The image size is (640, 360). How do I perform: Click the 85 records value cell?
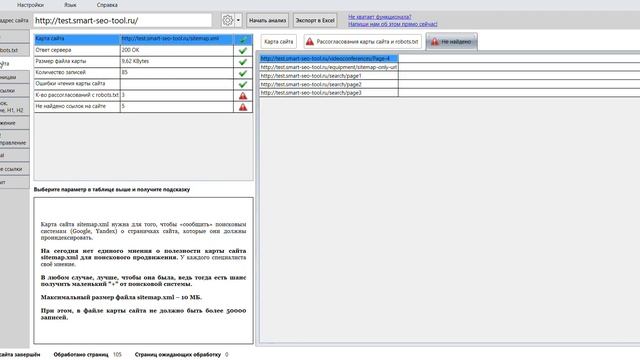point(177,73)
